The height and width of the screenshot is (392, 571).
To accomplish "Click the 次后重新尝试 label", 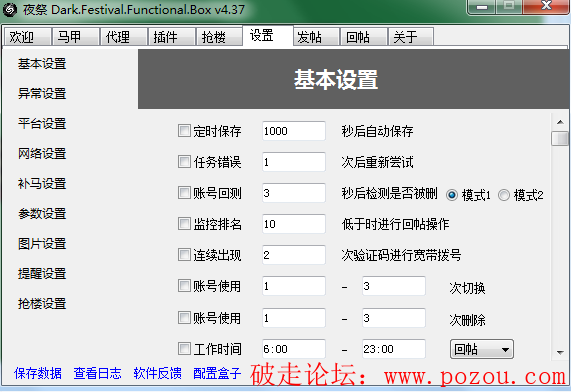I will pyautogui.click(x=377, y=162).
